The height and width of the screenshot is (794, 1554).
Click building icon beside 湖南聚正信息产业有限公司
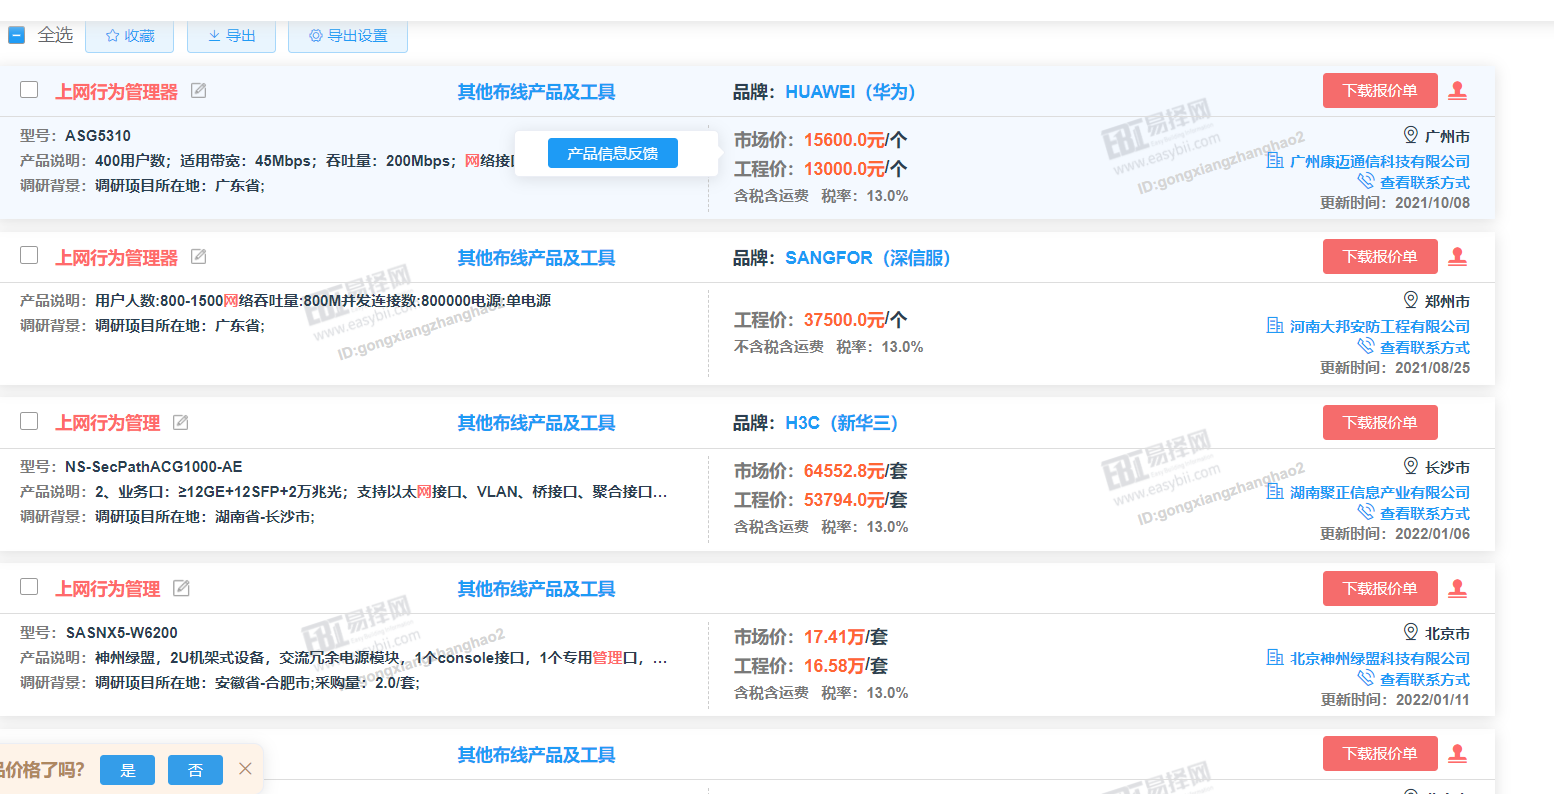click(1275, 491)
